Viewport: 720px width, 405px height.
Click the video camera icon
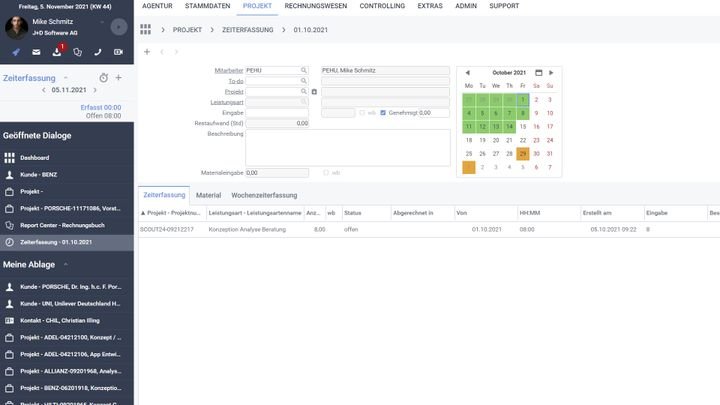[118, 51]
